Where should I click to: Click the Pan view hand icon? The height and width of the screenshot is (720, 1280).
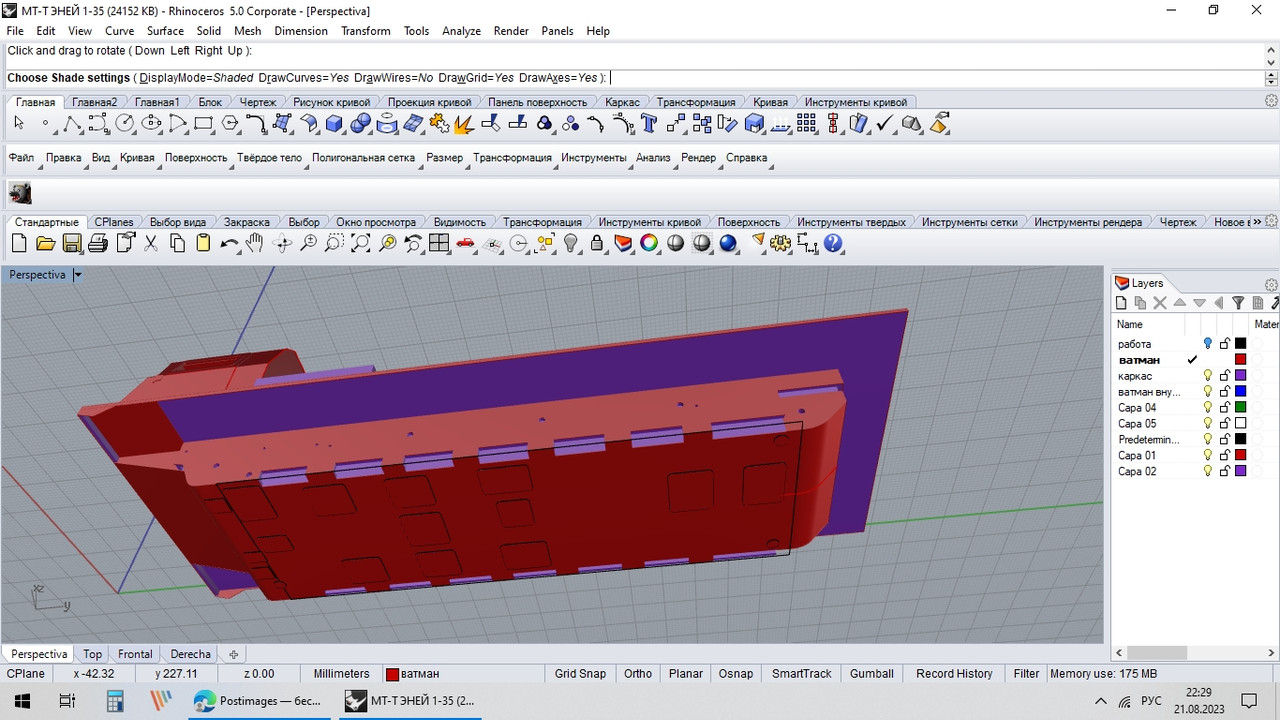point(255,243)
